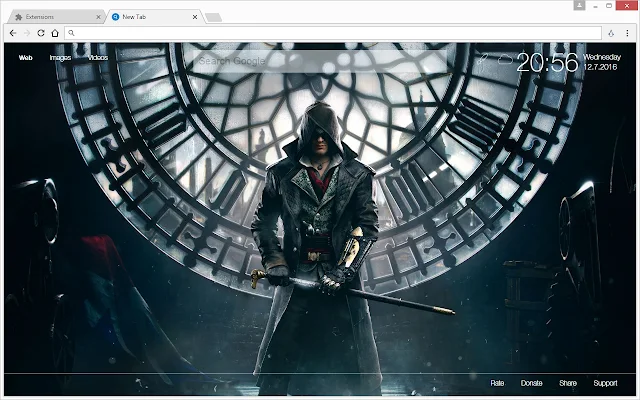The height and width of the screenshot is (400, 640).
Task: Open a new tab with the new-tab button
Action: [x=213, y=17]
